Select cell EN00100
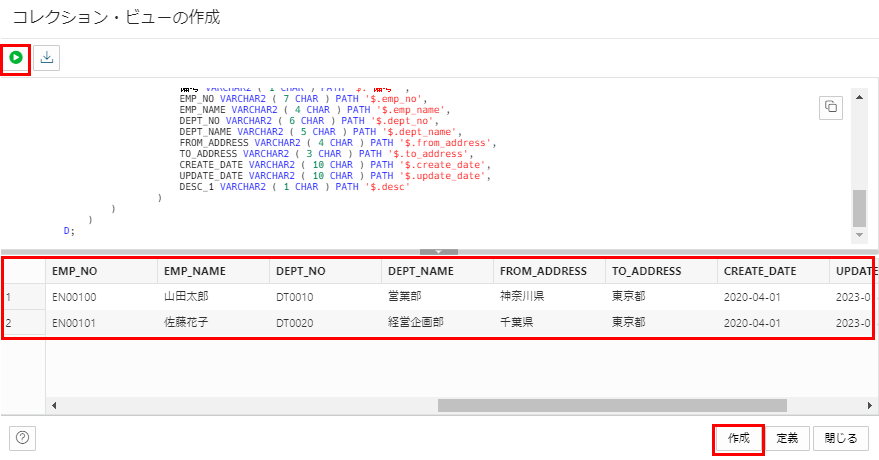 (101, 297)
